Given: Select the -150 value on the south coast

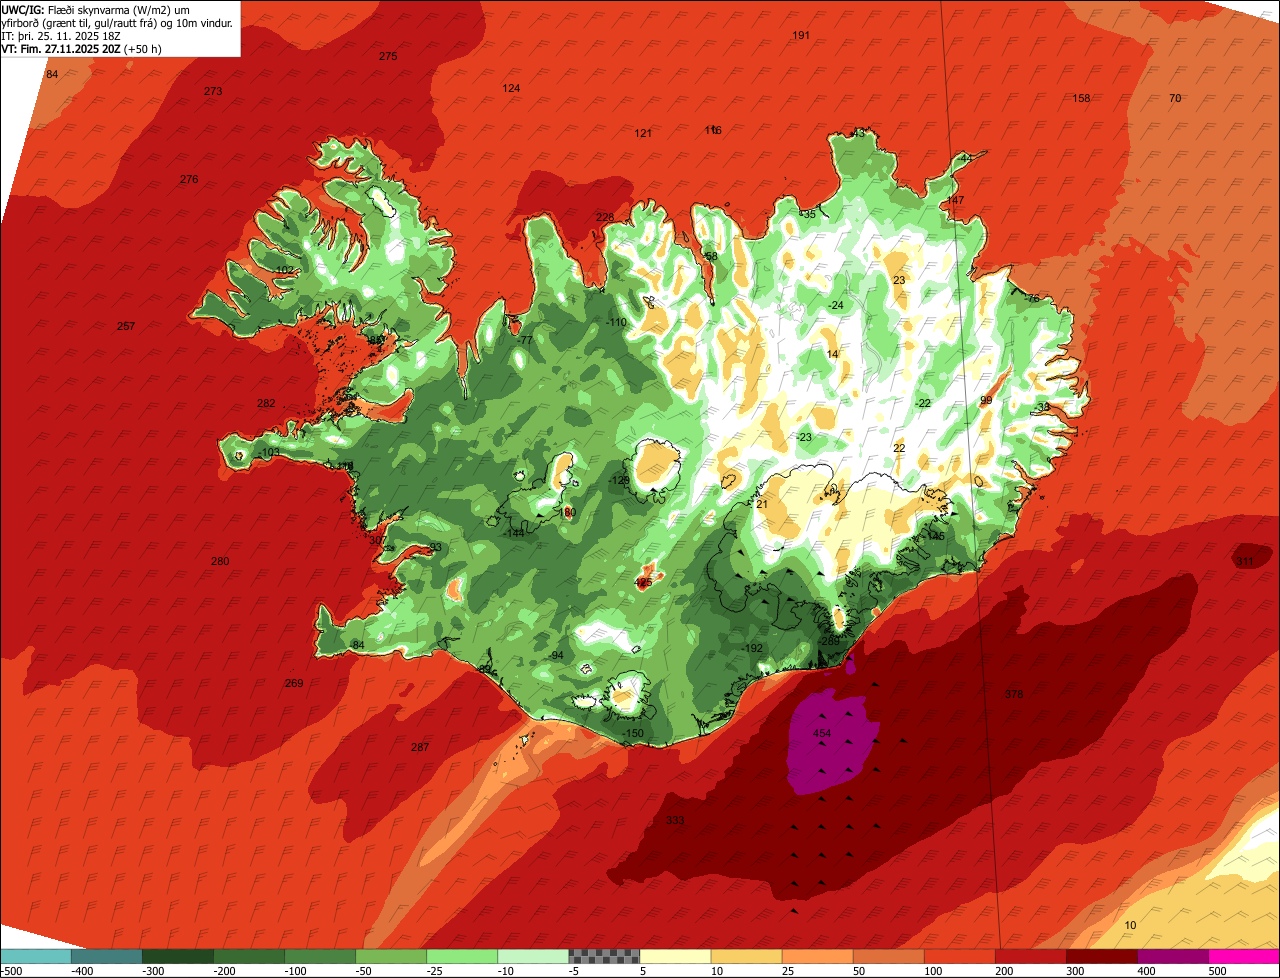Looking at the screenshot, I should coord(633,734).
